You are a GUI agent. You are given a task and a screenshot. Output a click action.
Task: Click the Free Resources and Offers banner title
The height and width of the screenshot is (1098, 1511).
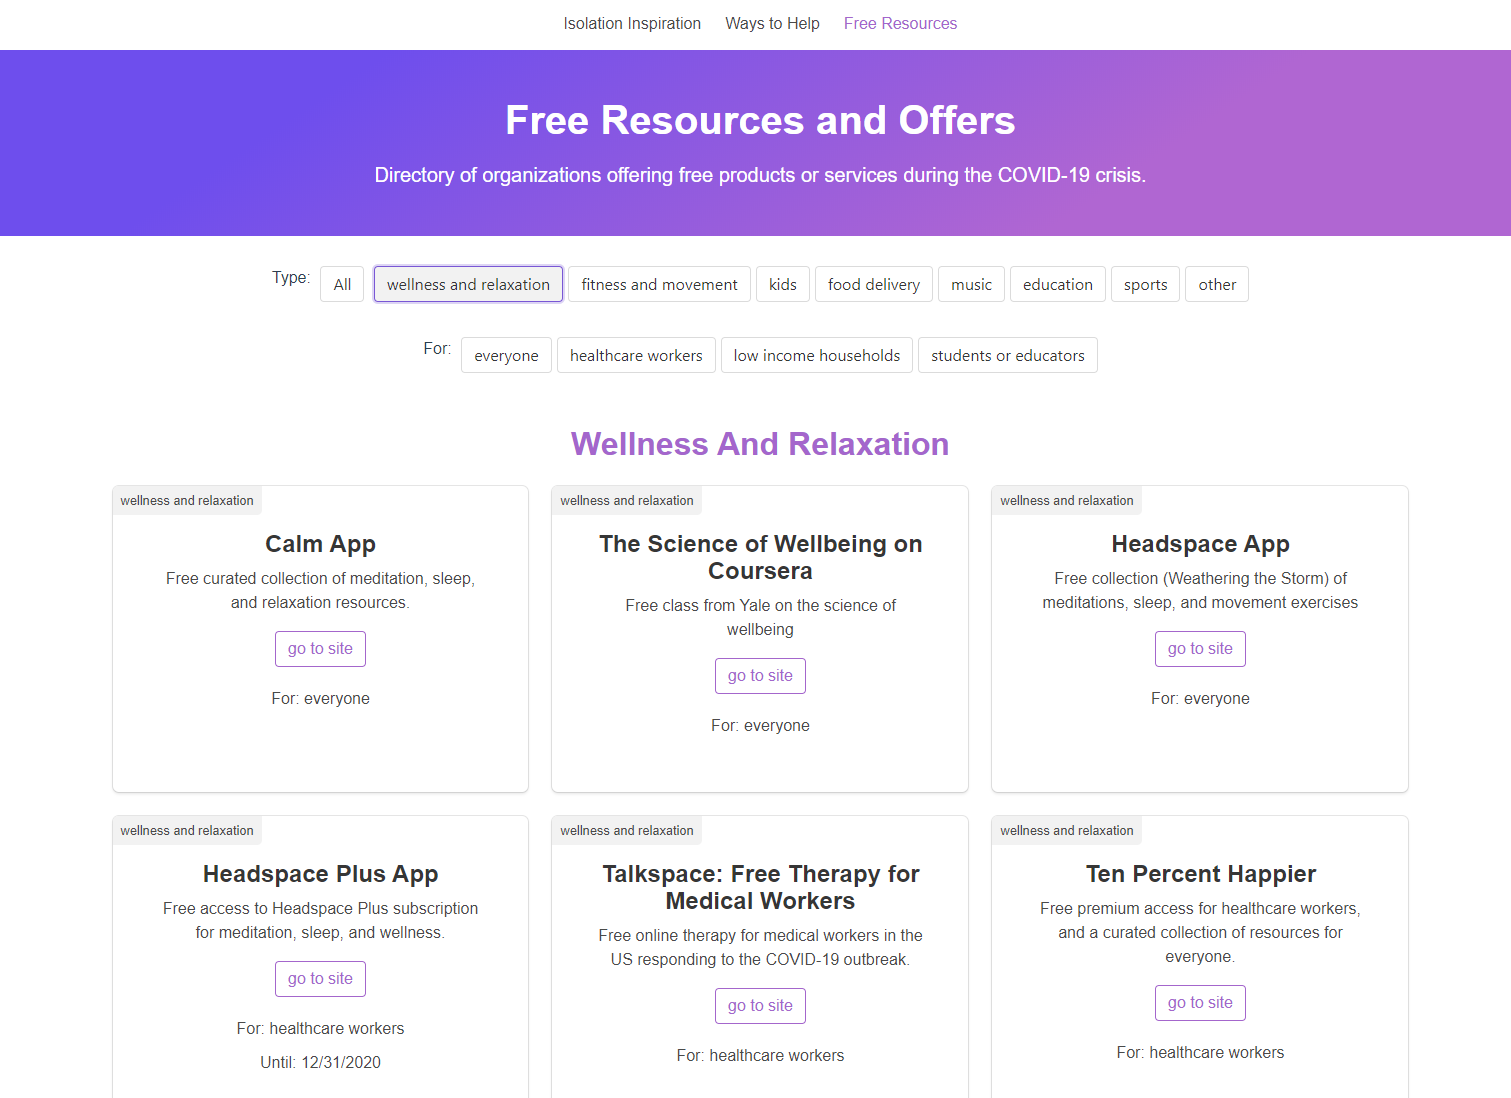[760, 120]
